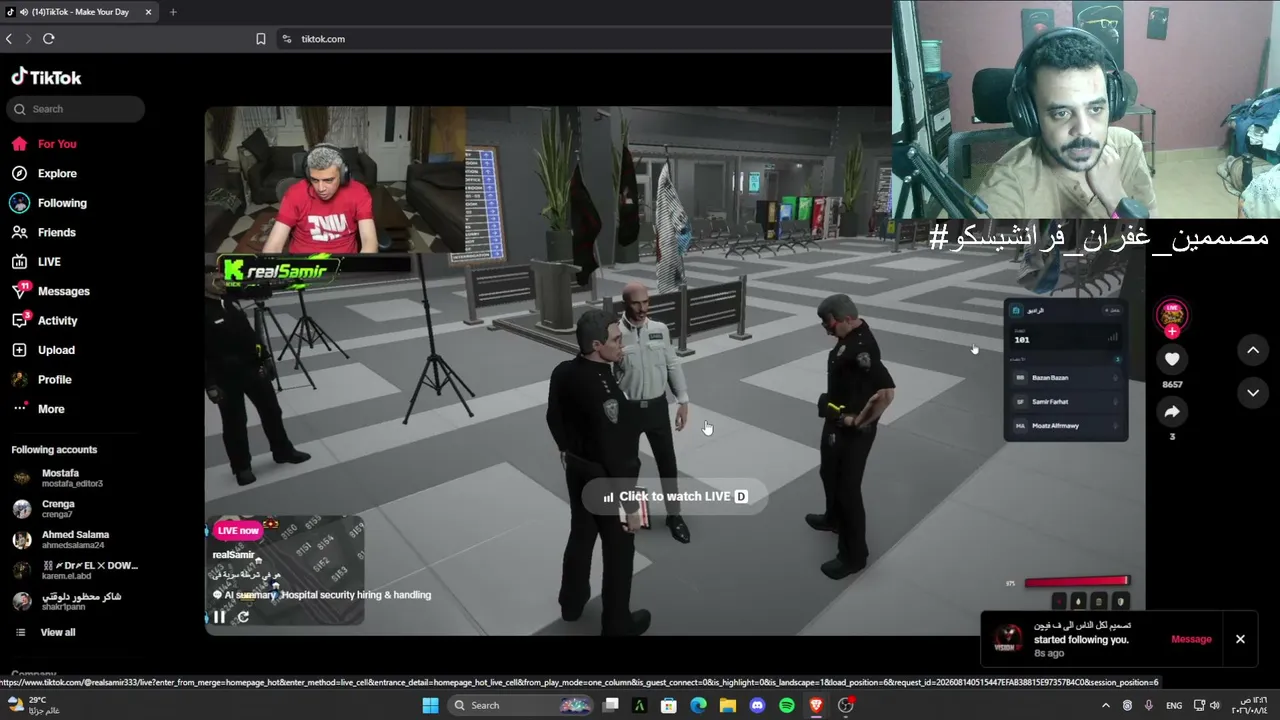The width and height of the screenshot is (1280, 720).
Task: Open Spotify from taskbar
Action: (787, 705)
